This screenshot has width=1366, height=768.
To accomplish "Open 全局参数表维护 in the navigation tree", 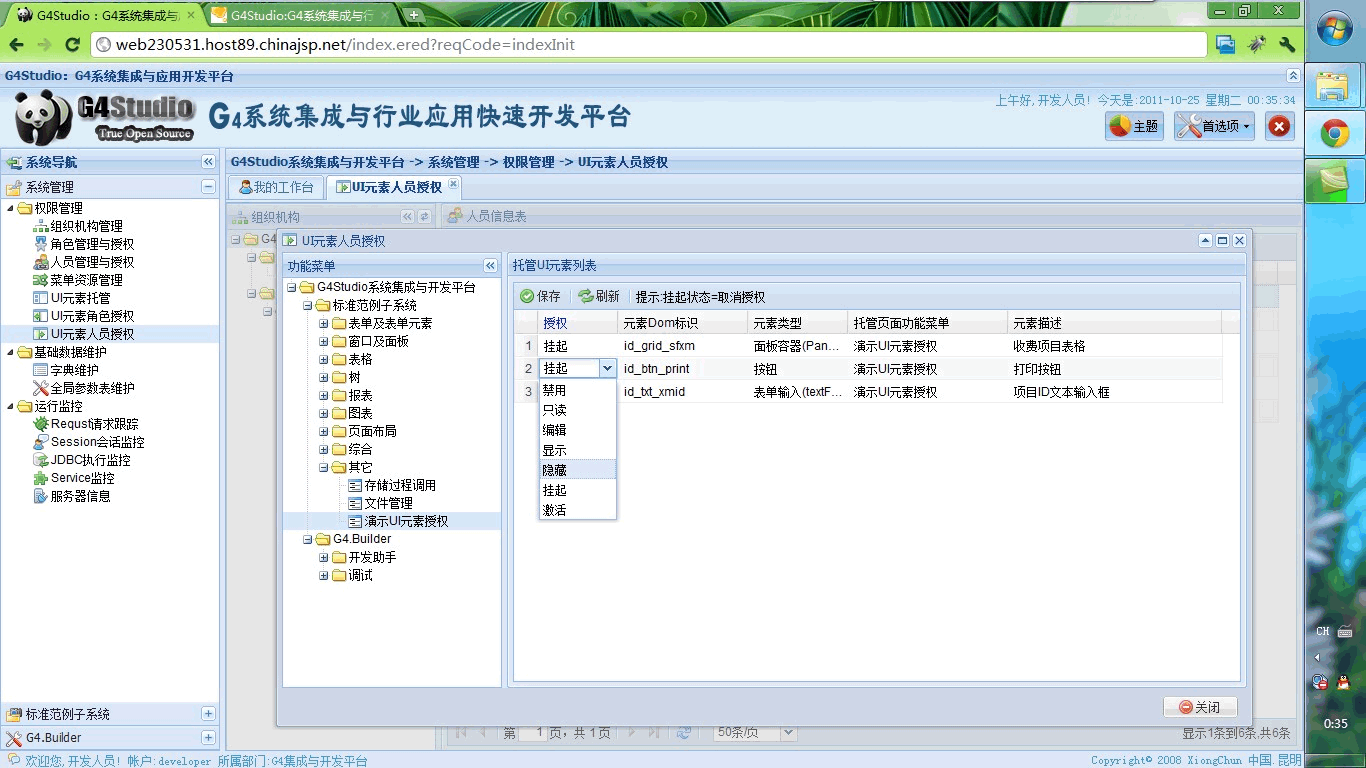I will coord(92,388).
